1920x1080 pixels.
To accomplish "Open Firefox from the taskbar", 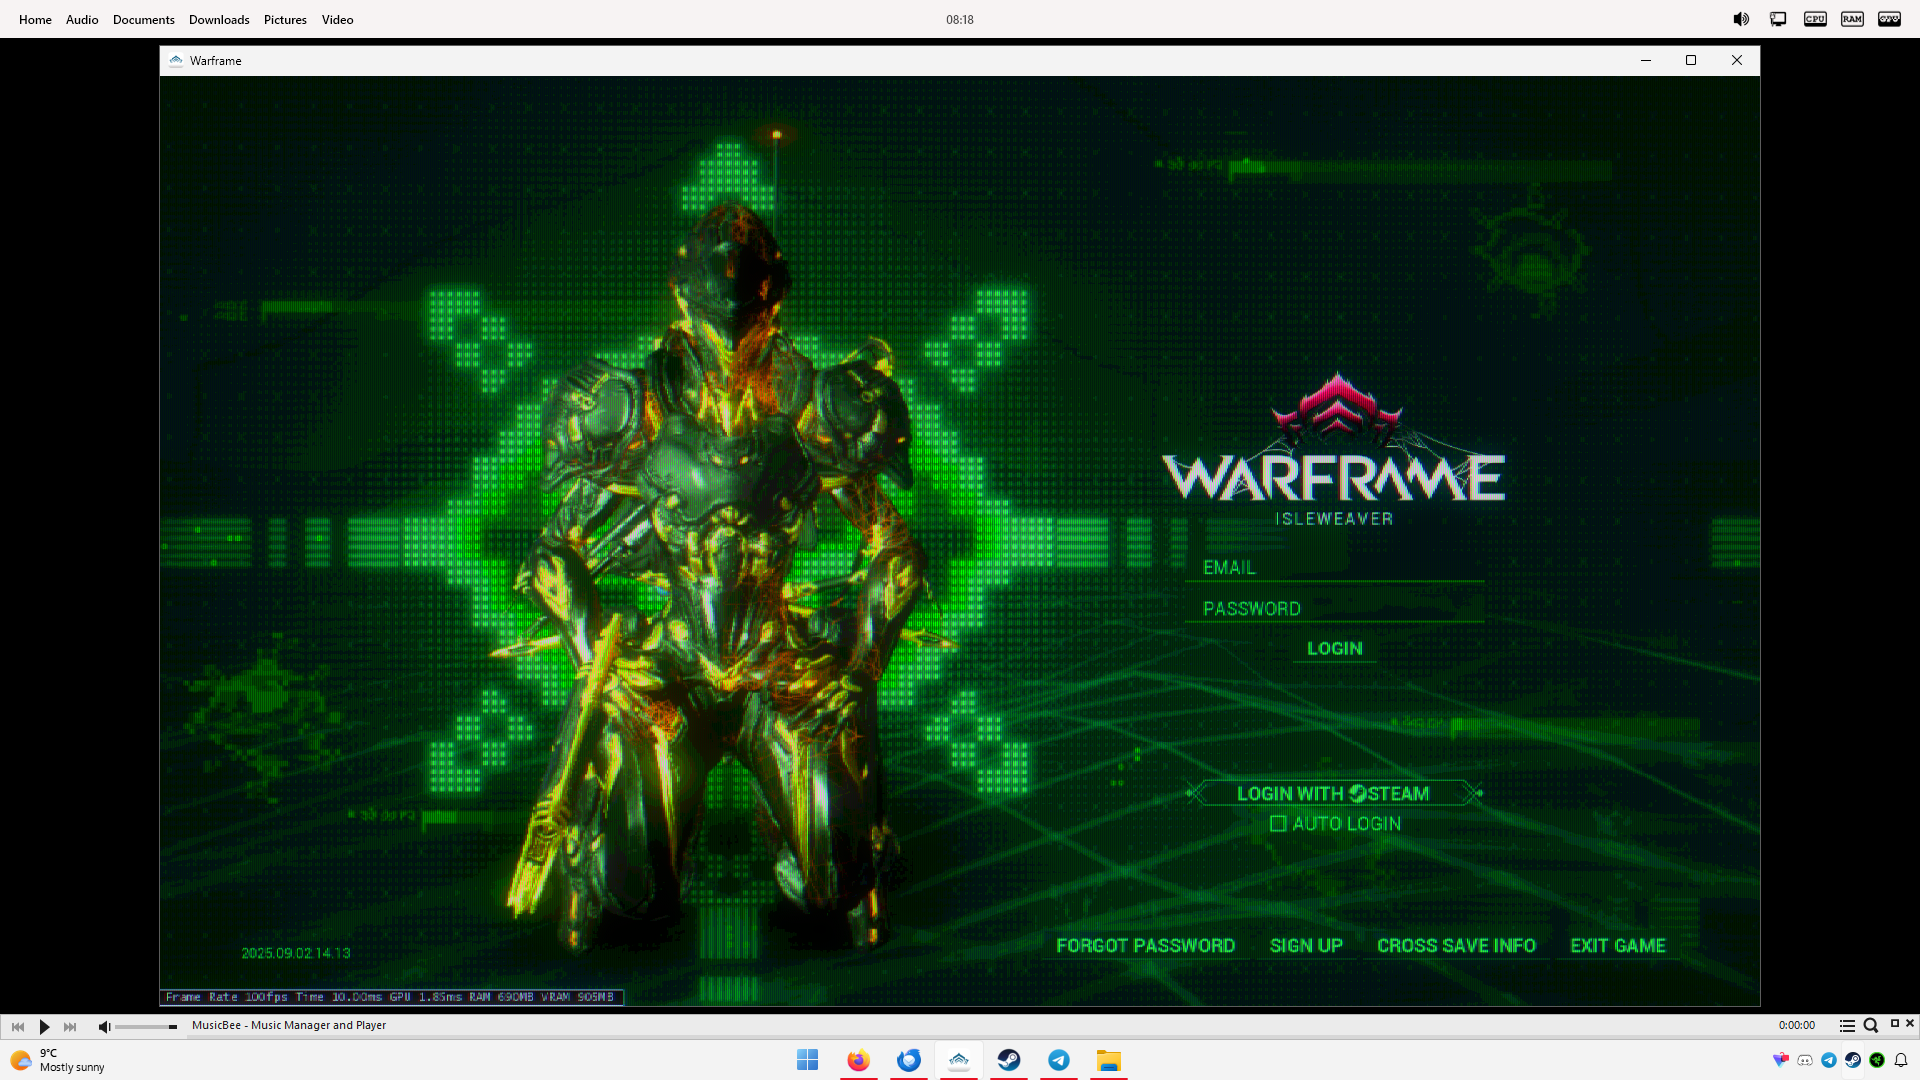I will pos(858,1060).
